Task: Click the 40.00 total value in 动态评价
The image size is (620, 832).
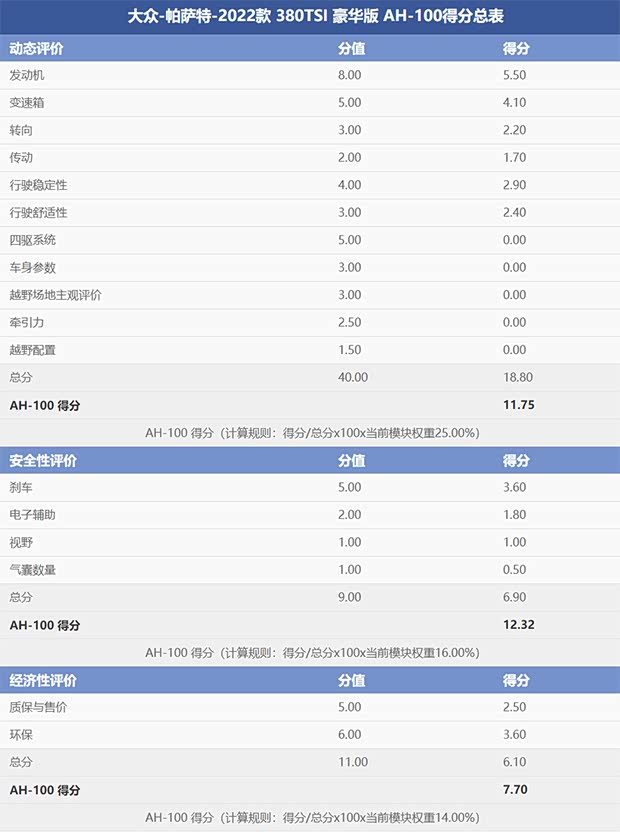Action: 353,377
